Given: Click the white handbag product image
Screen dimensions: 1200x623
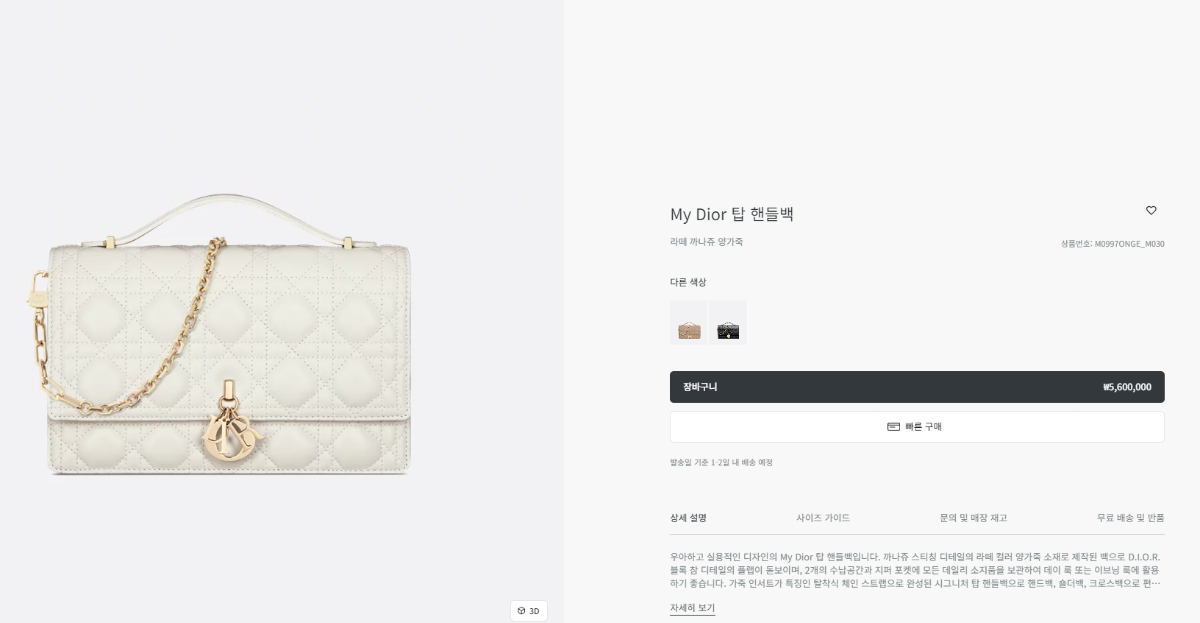Looking at the screenshot, I should 230,340.
